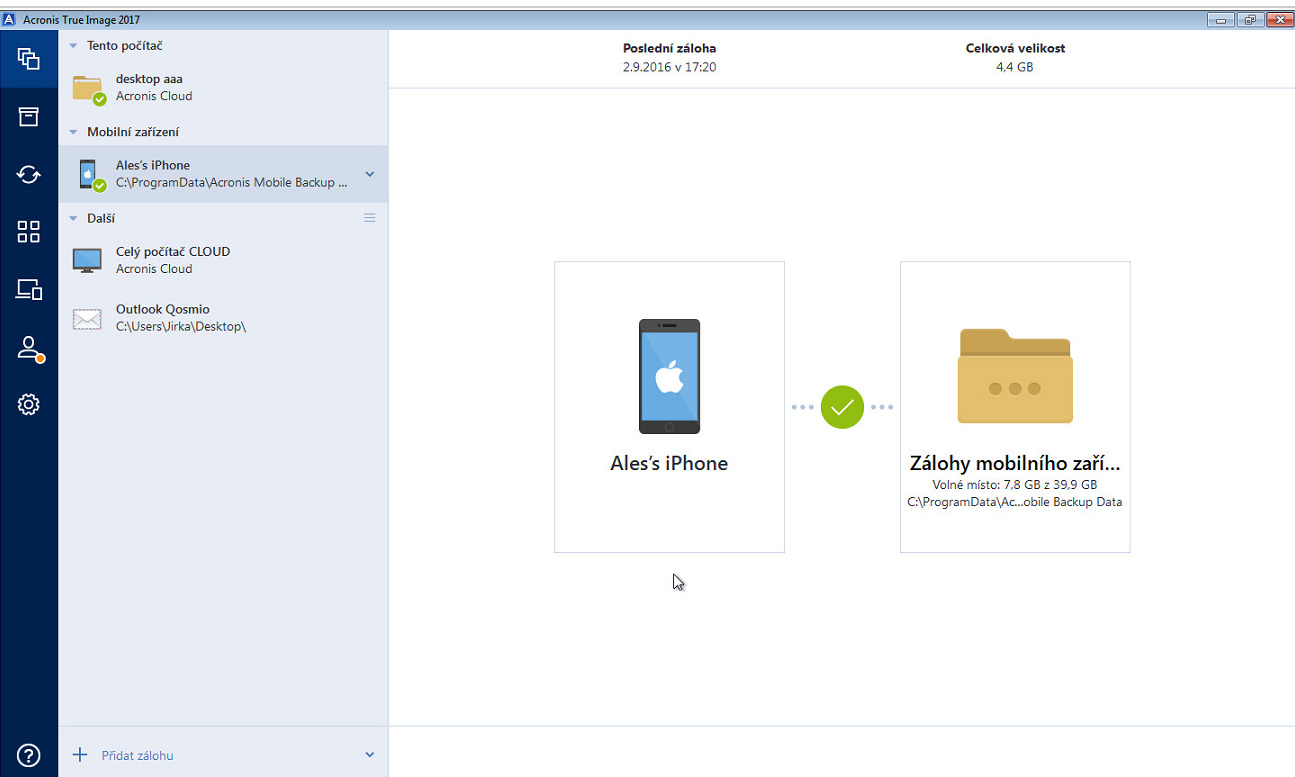The width and height of the screenshot is (1295, 777).
Task: Open the Account icon with notification dot
Action: click(x=30, y=349)
